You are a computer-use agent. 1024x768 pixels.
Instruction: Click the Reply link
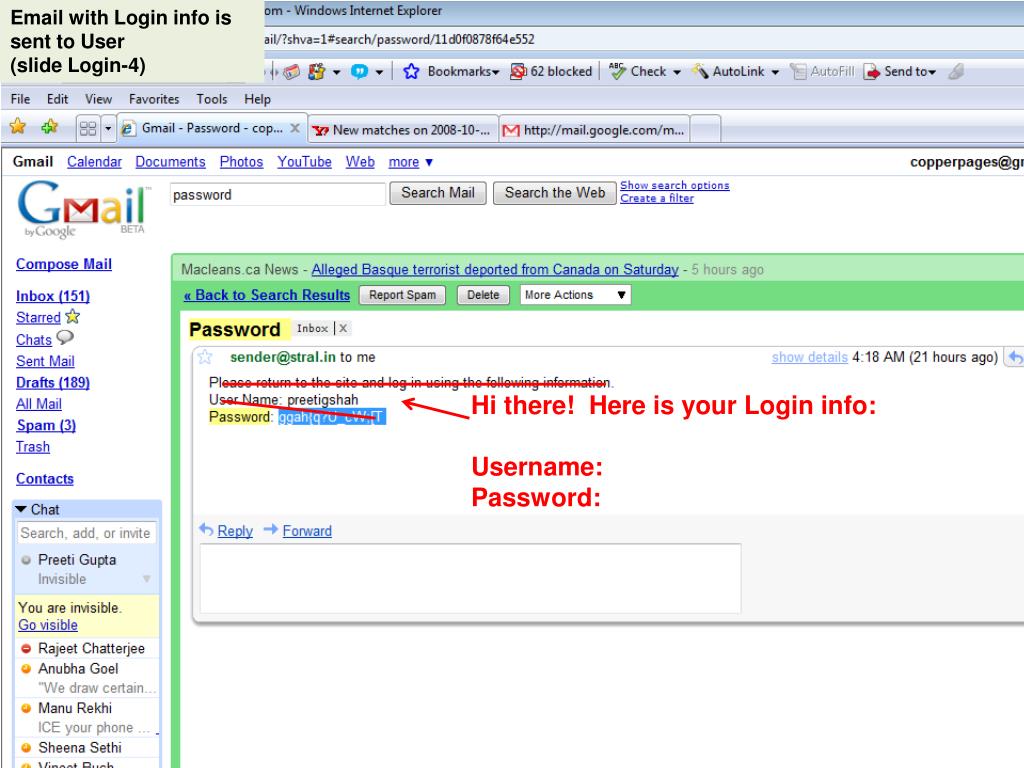[x=234, y=531]
